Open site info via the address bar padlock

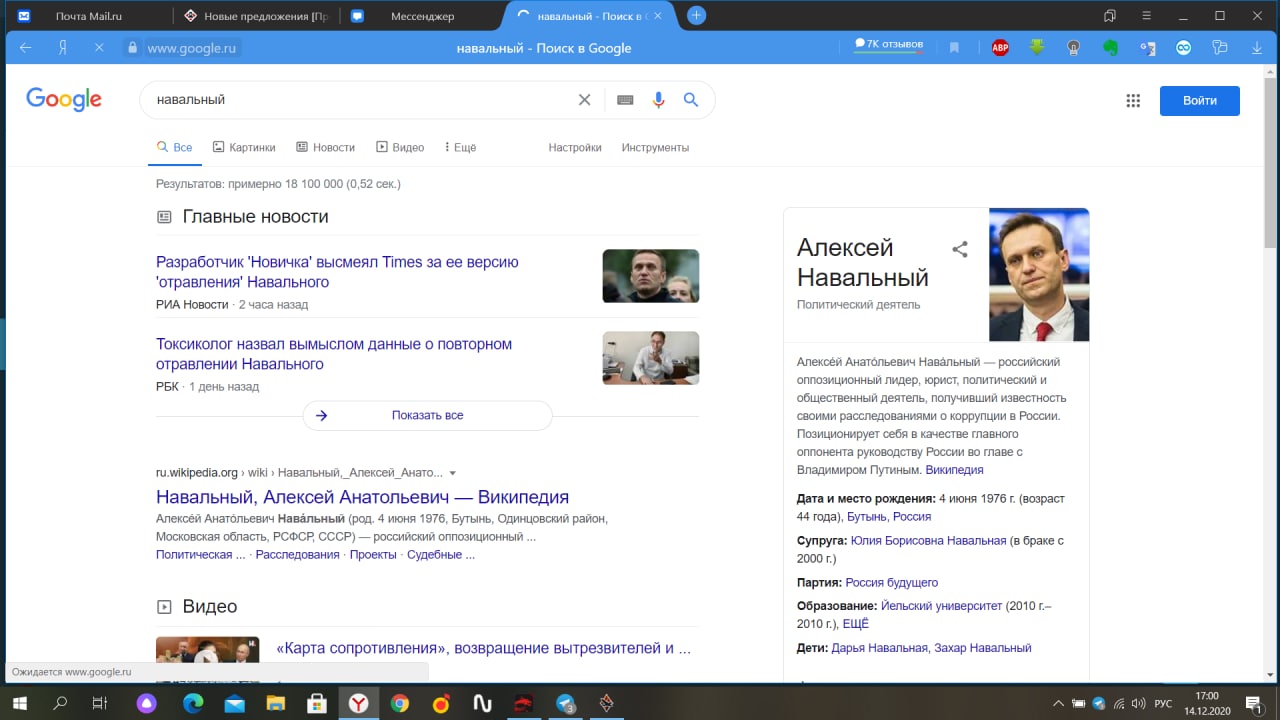tap(132, 47)
